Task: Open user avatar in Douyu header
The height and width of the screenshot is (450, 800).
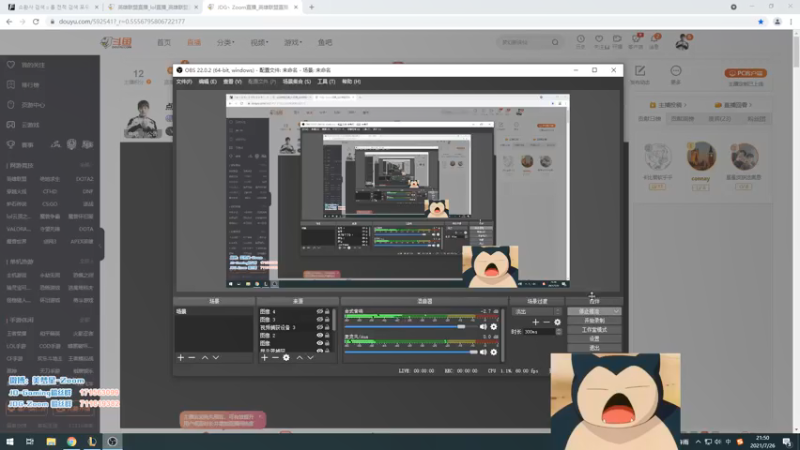Action: pyautogui.click(x=682, y=42)
